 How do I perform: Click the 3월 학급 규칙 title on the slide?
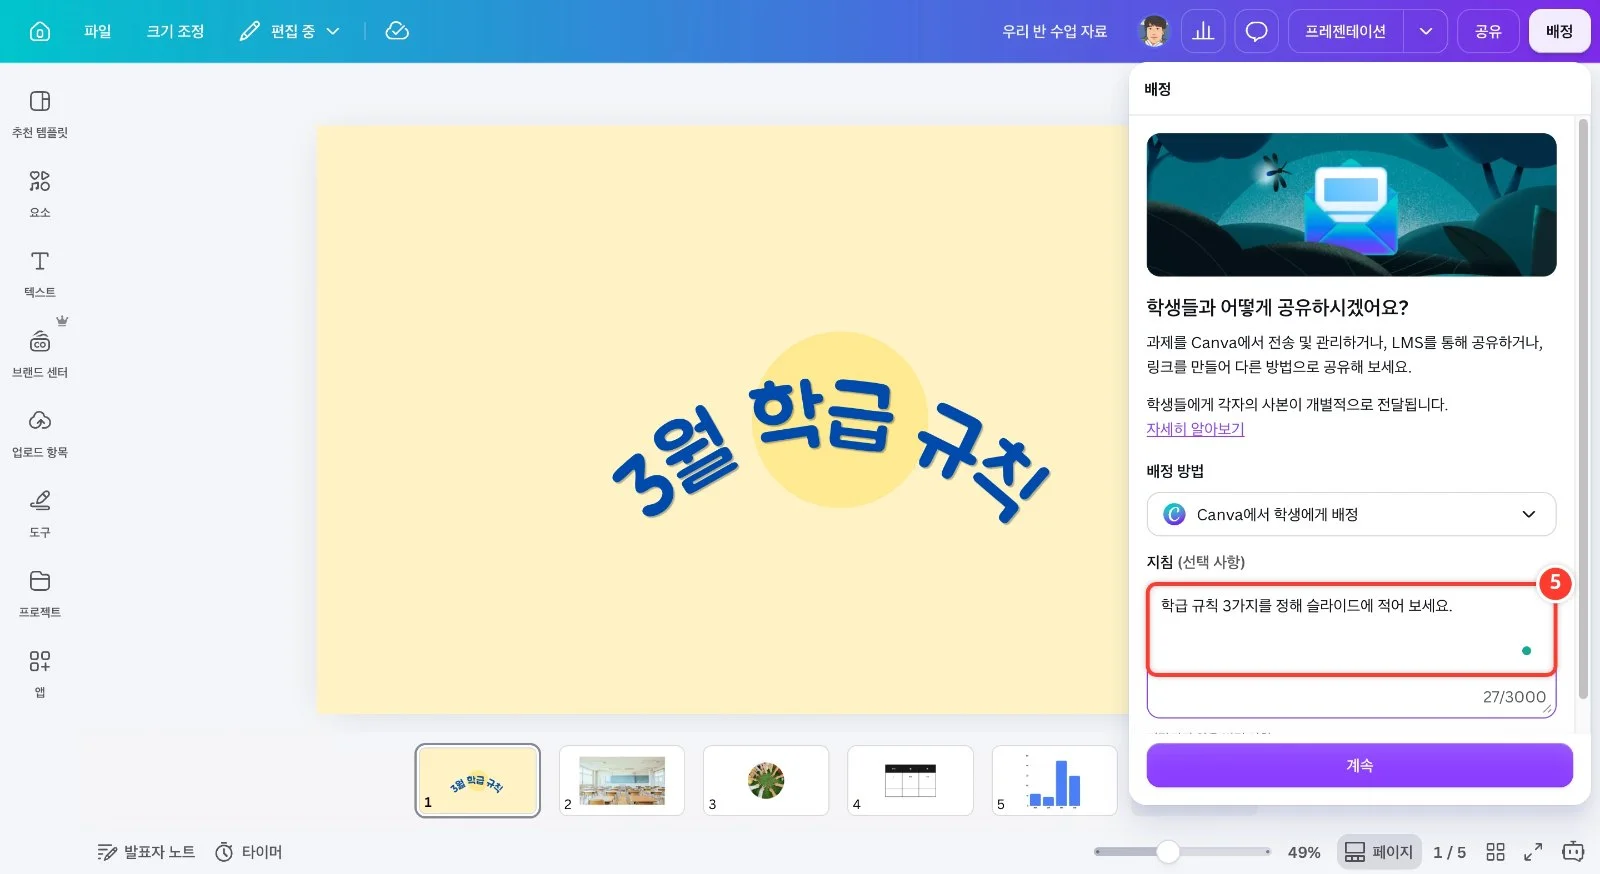pyautogui.click(x=830, y=448)
